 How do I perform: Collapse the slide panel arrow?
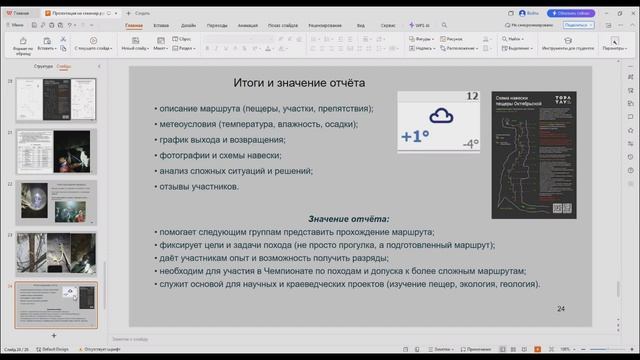coord(99,66)
